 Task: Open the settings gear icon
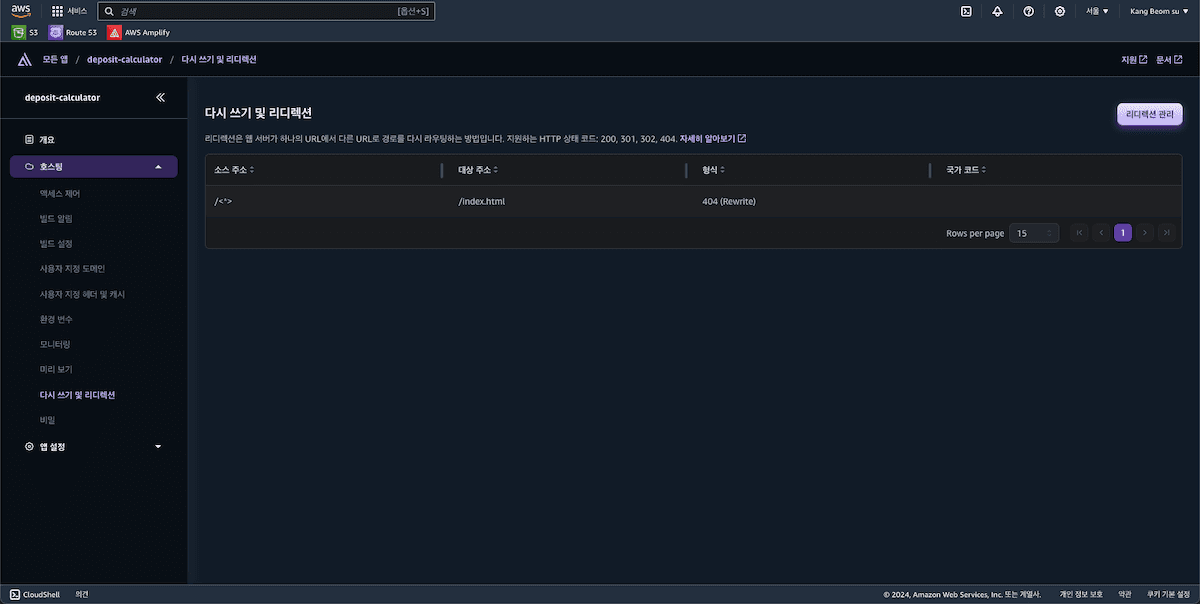click(1060, 11)
